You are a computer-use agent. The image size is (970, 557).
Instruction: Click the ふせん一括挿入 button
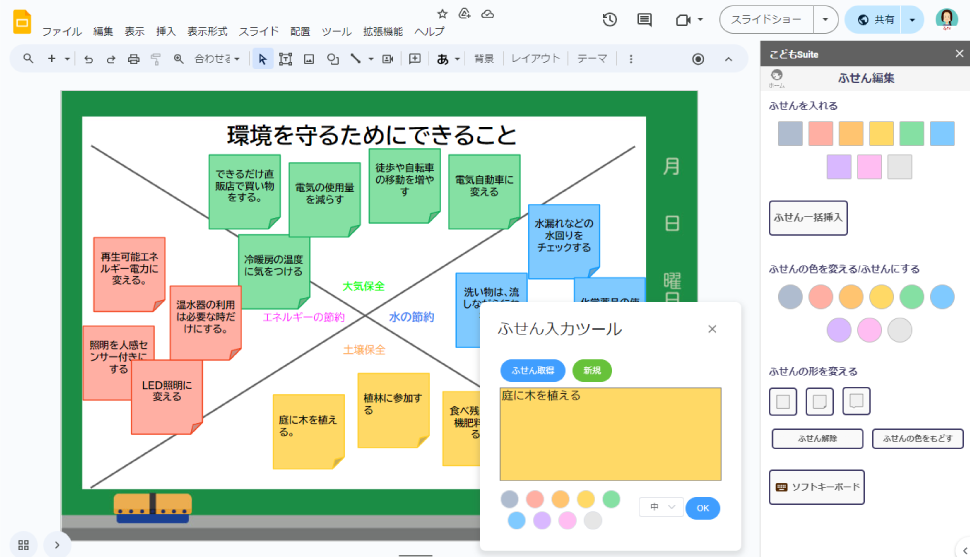pyautogui.click(x=808, y=218)
